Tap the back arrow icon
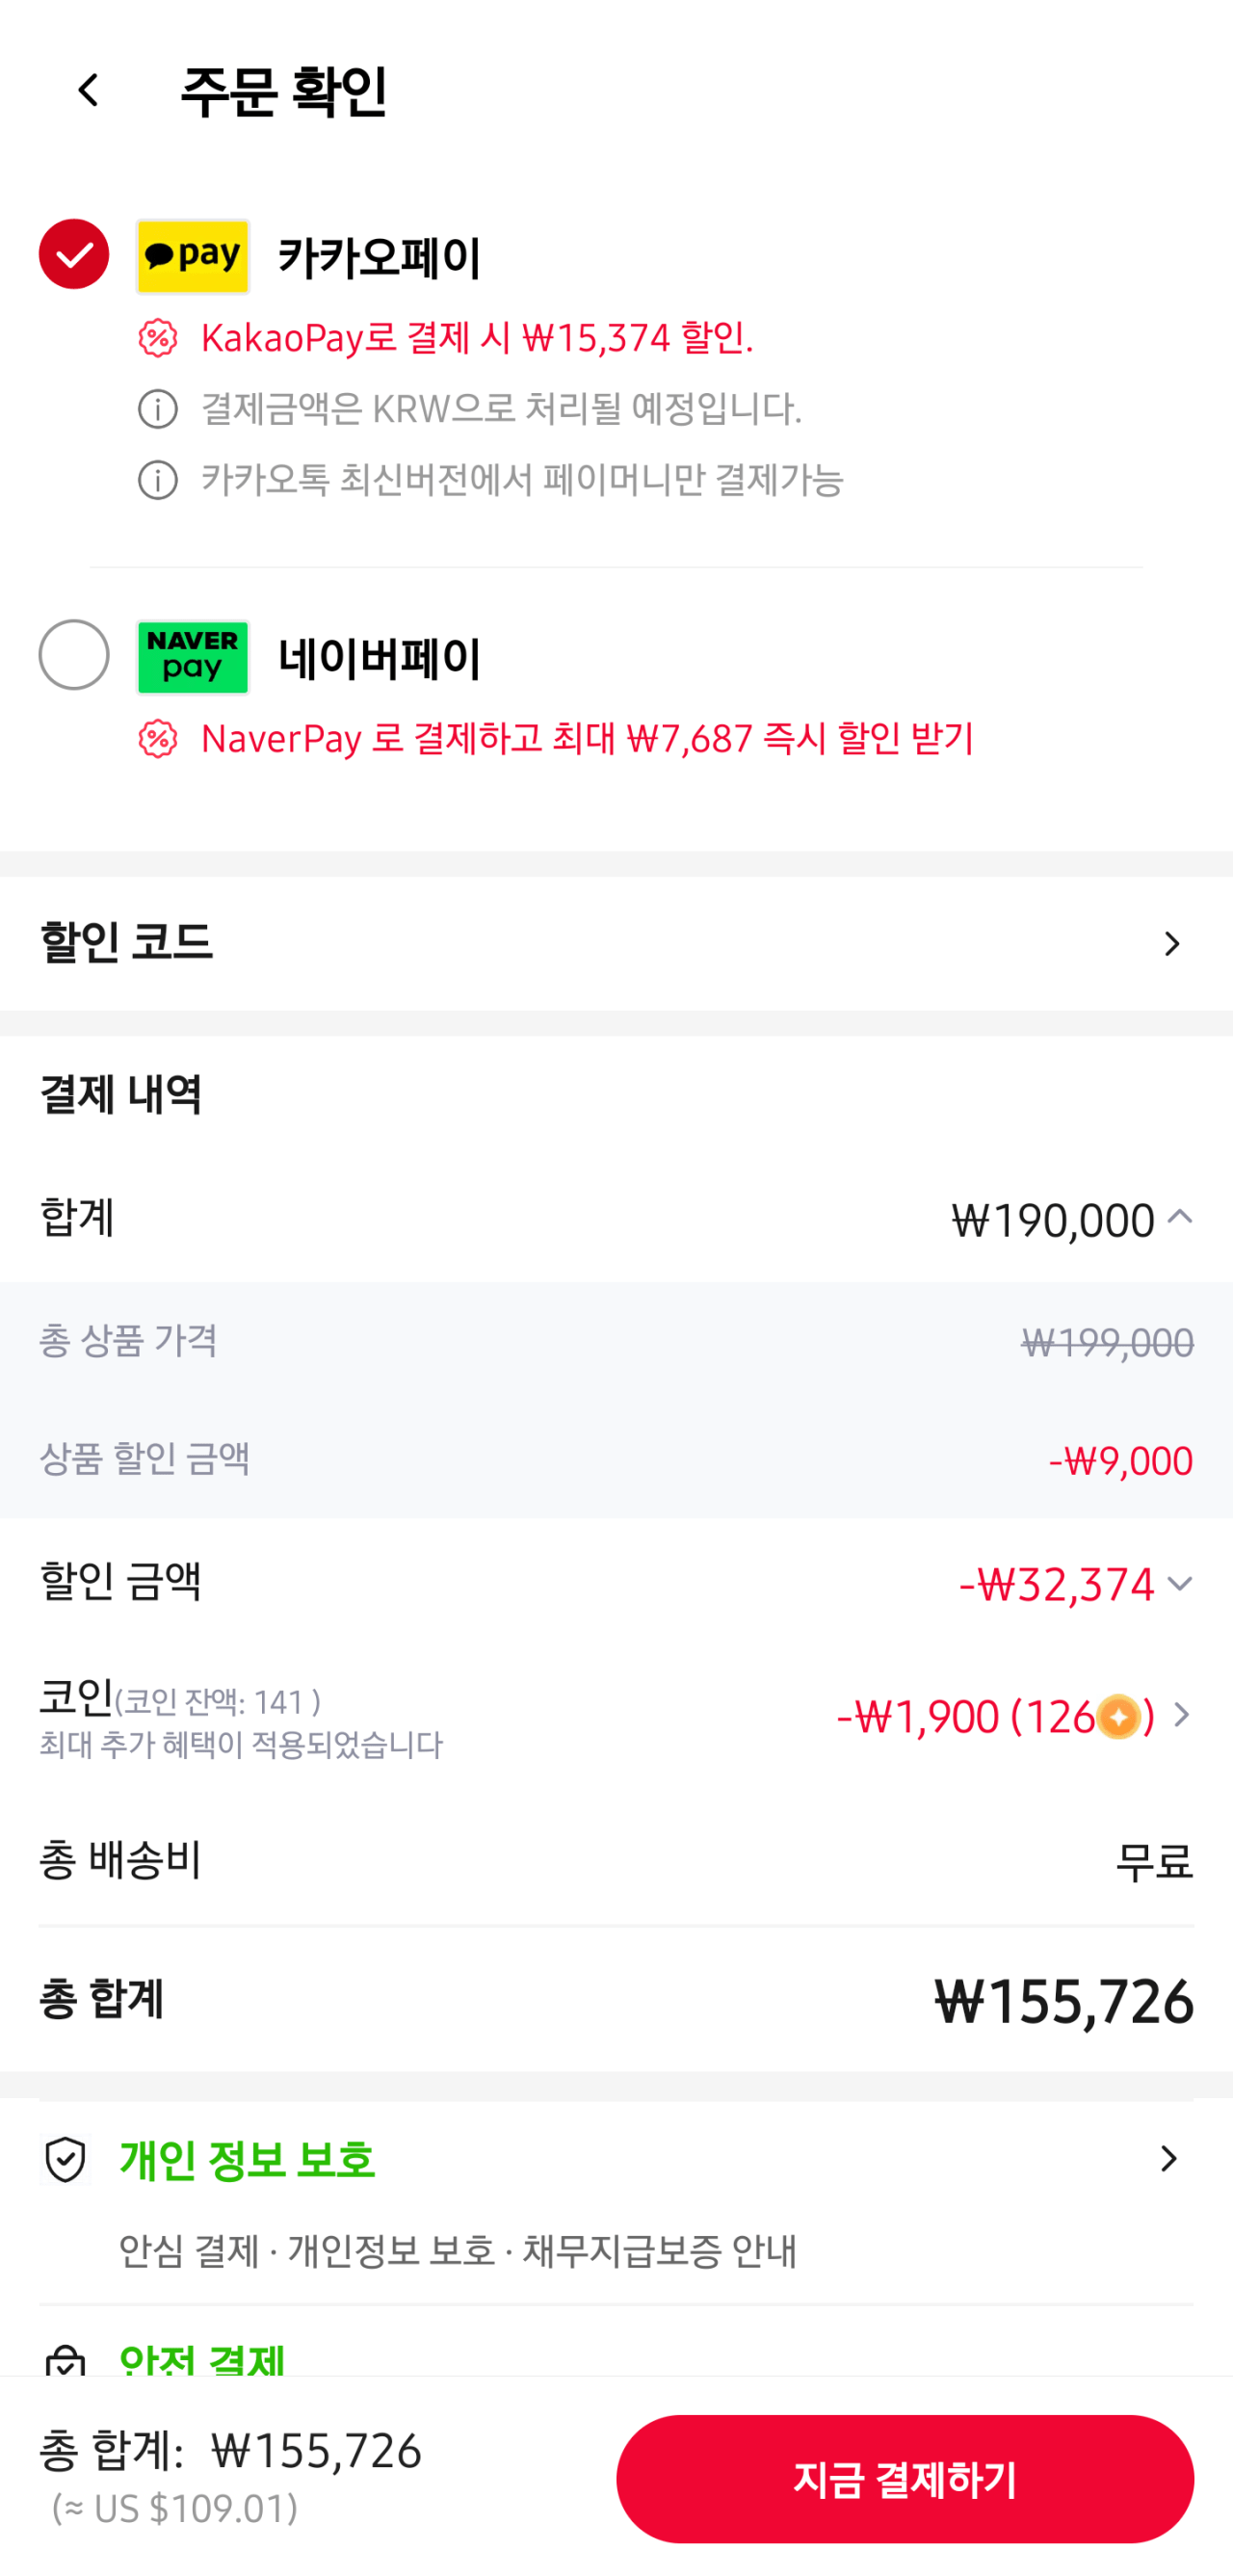This screenshot has height=2576, width=1233. (x=88, y=90)
